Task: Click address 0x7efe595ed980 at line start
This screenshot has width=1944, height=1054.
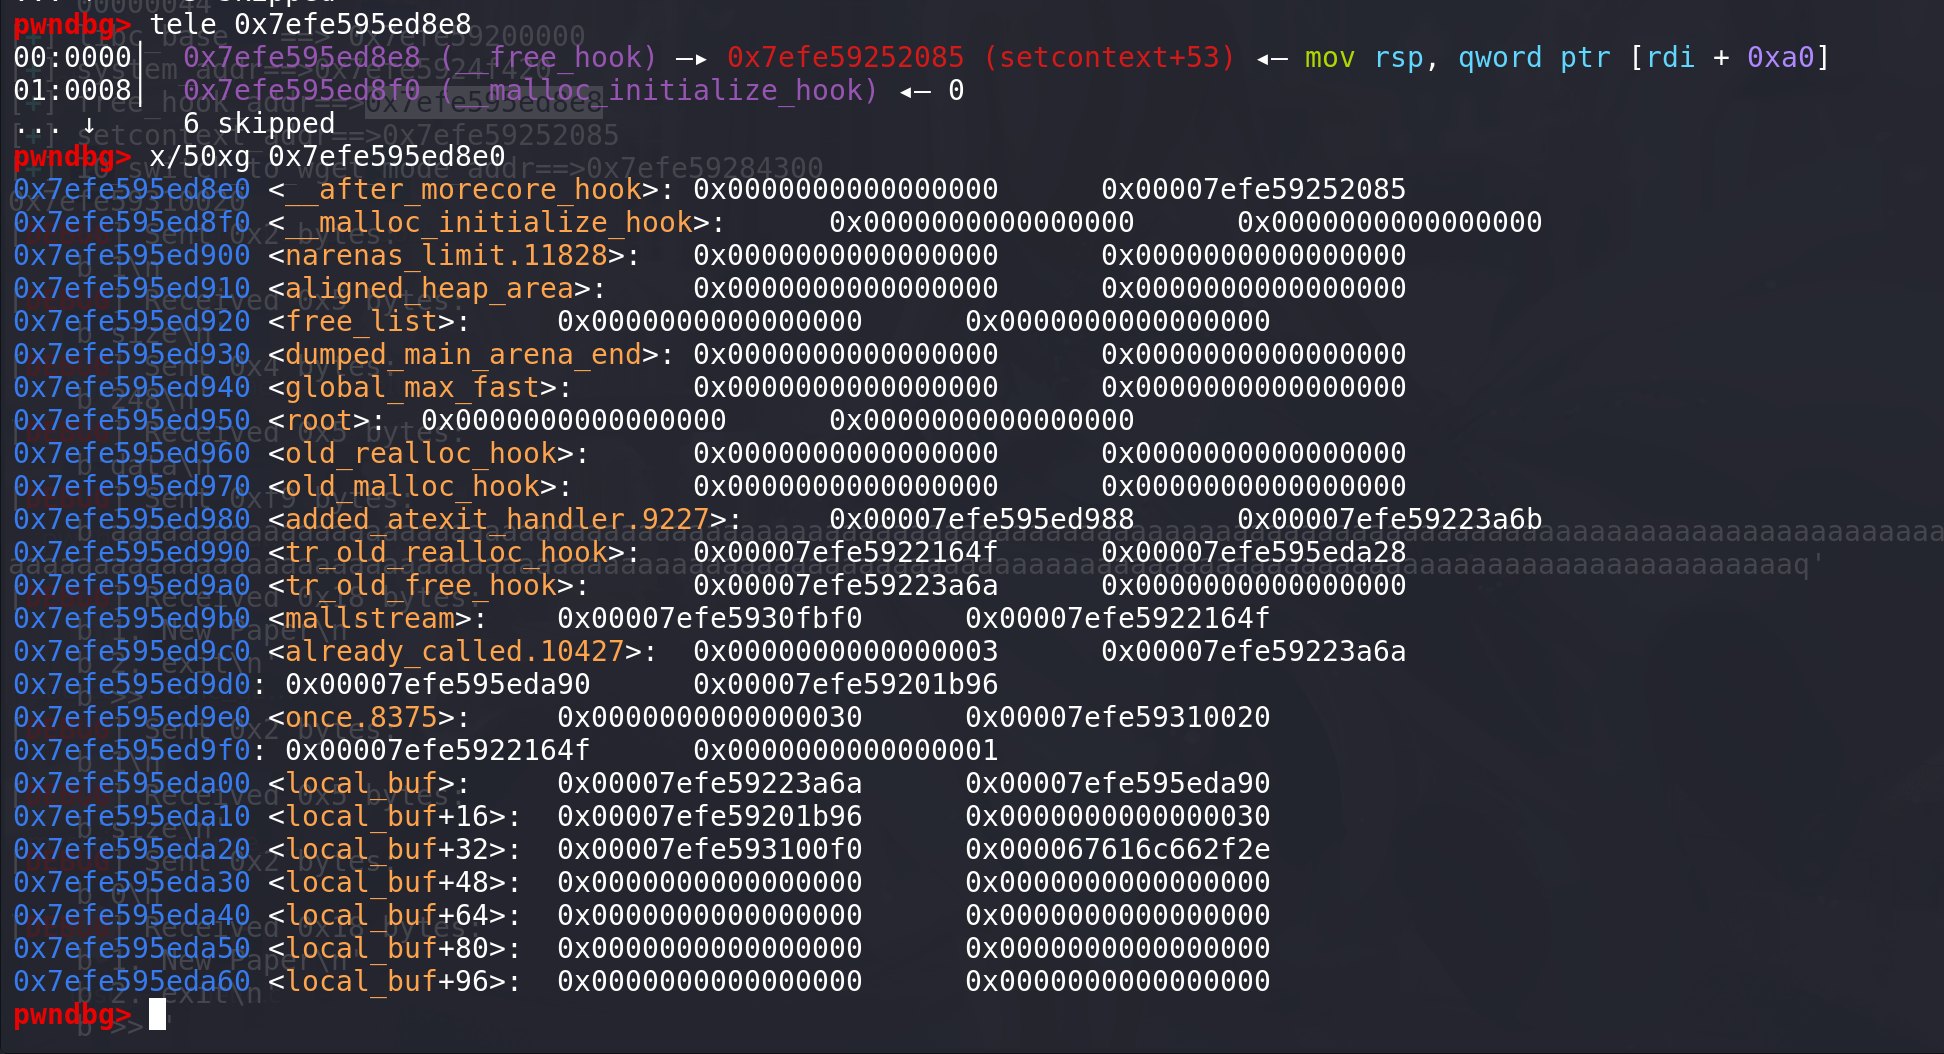Action: pos(132,519)
